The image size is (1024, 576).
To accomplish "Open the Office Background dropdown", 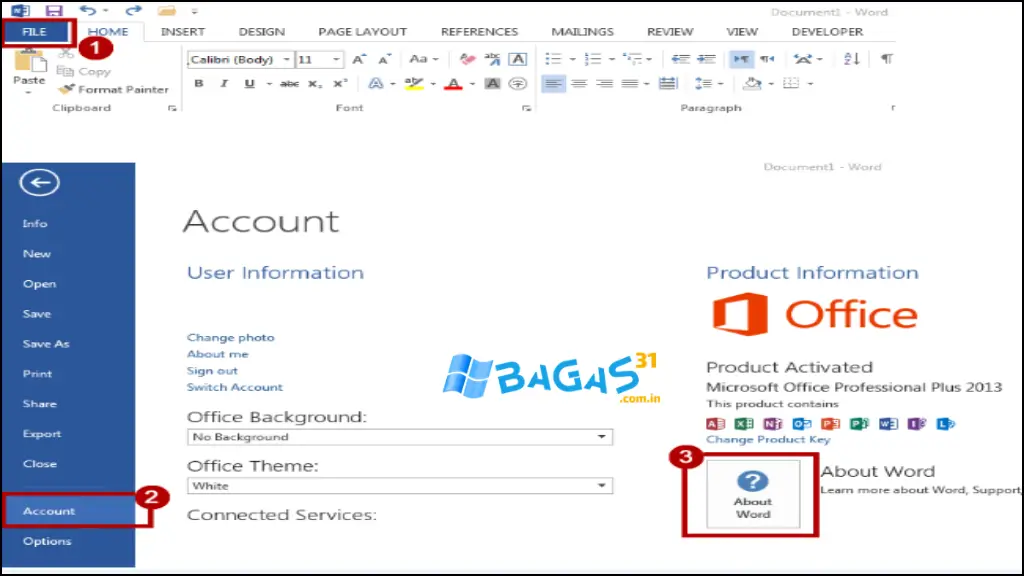I will click(x=601, y=436).
